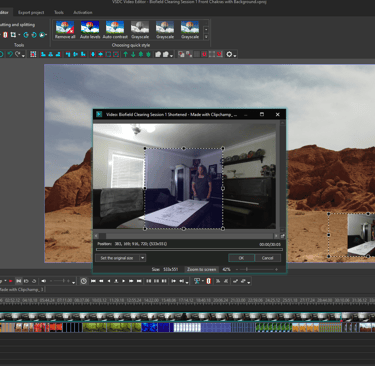Adjust the crop dialog zoom slider
375x366 pixels.
click(247, 269)
